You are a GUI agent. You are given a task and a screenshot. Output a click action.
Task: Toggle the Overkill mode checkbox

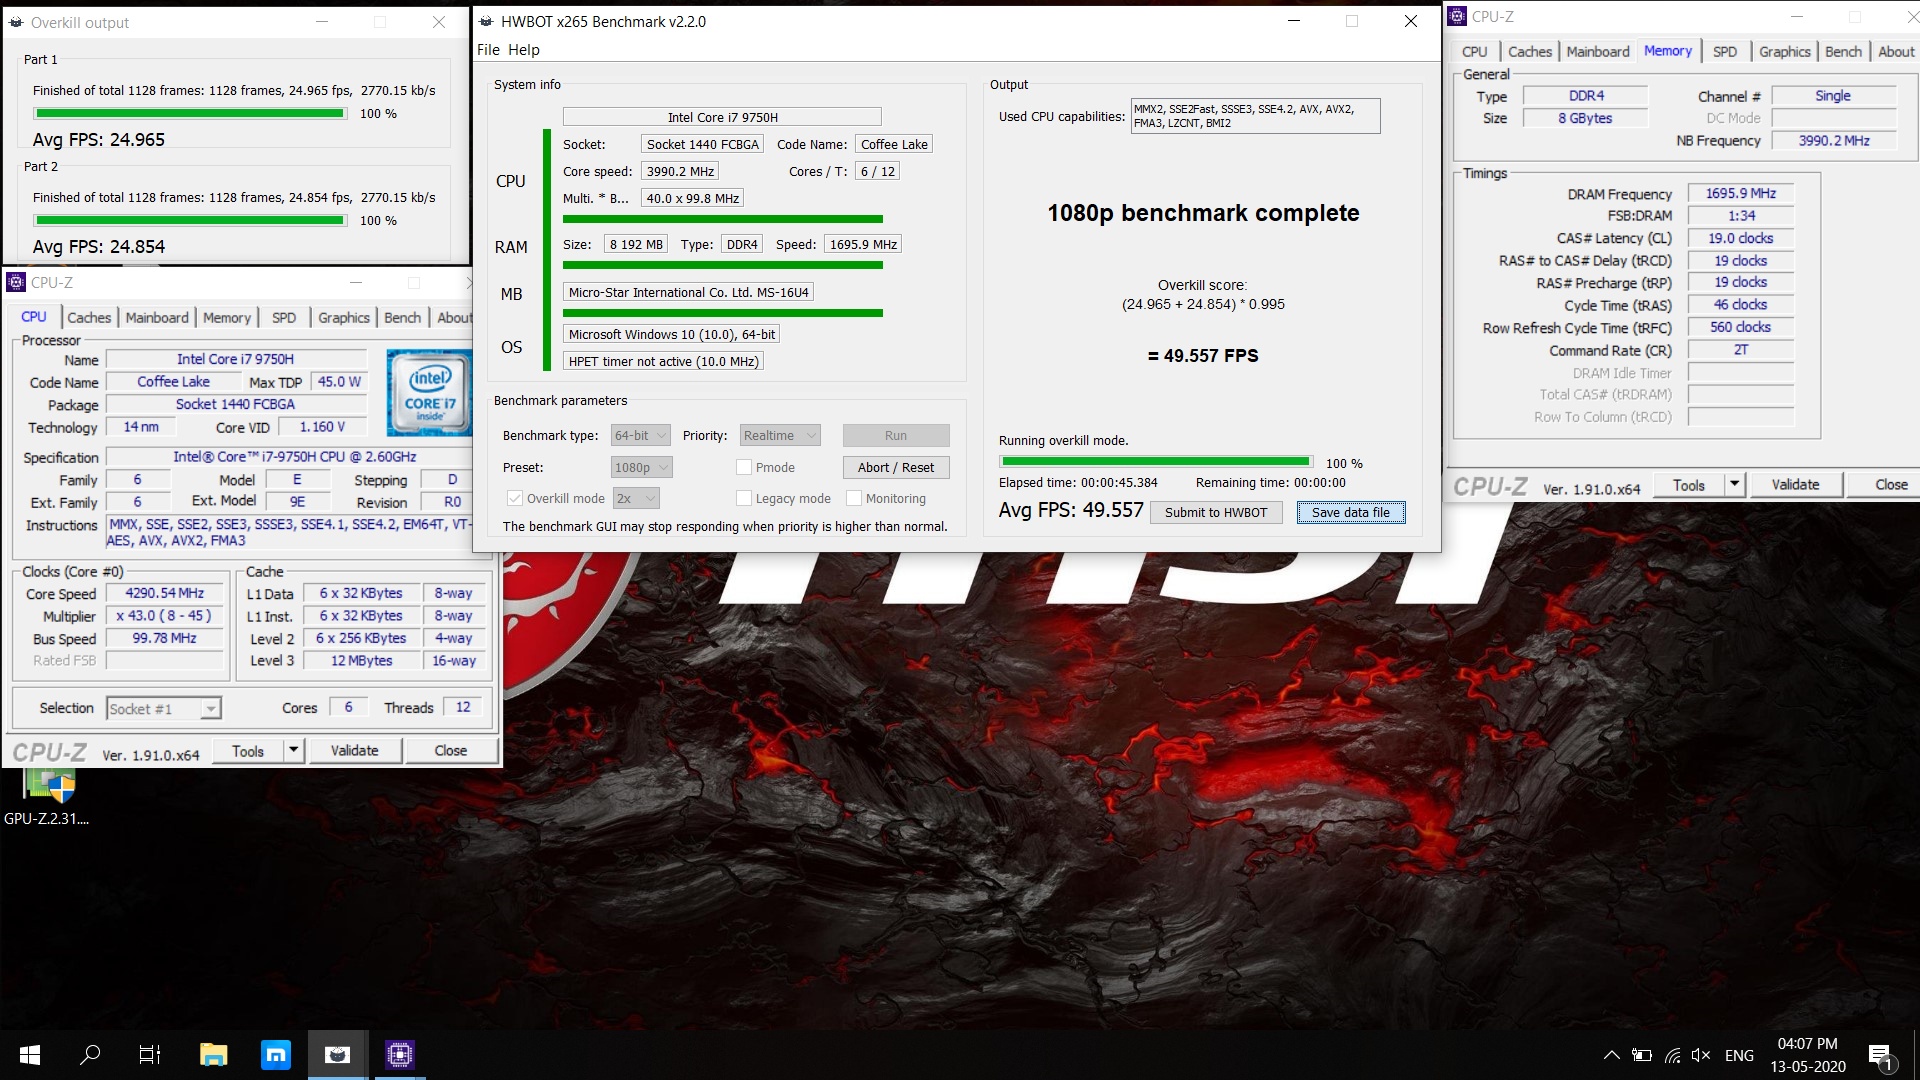click(x=515, y=498)
